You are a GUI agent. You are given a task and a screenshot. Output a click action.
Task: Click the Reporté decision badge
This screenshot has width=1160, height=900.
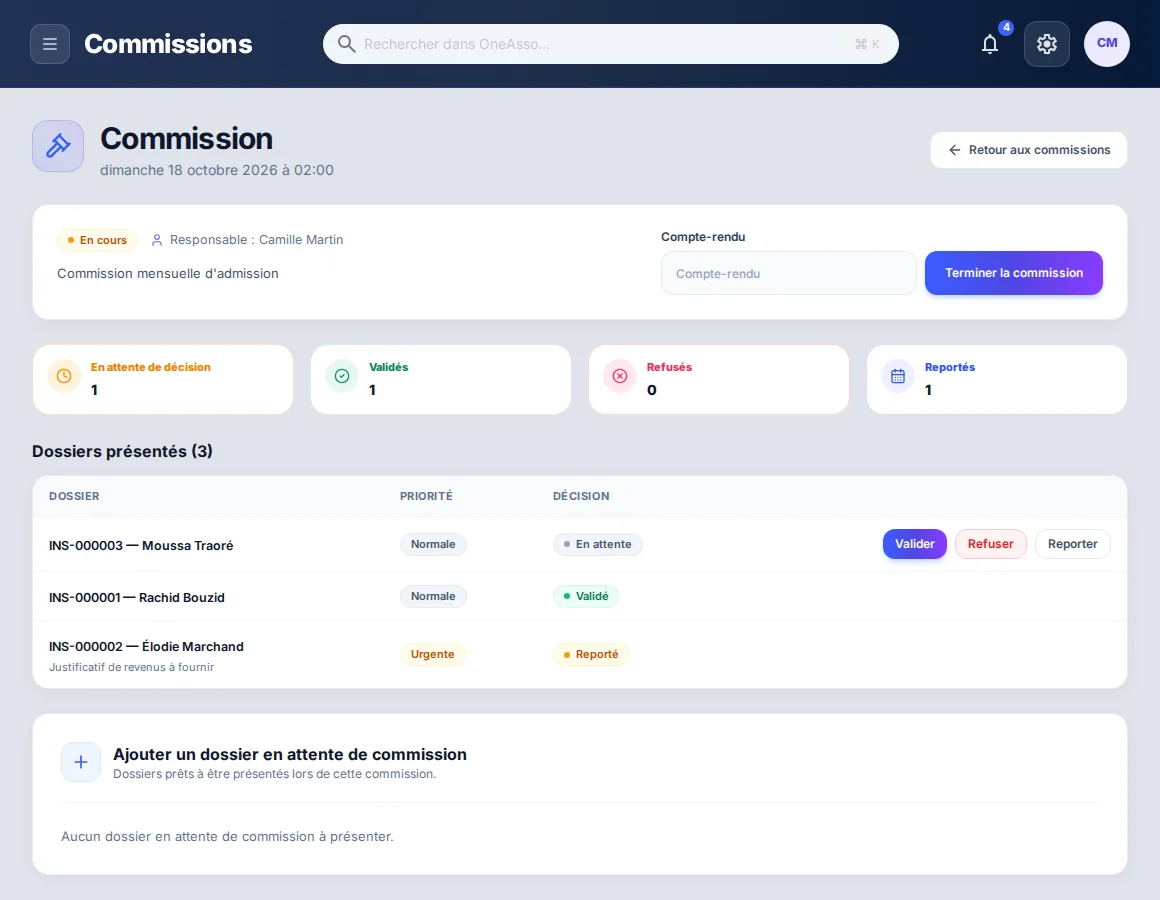(x=591, y=654)
